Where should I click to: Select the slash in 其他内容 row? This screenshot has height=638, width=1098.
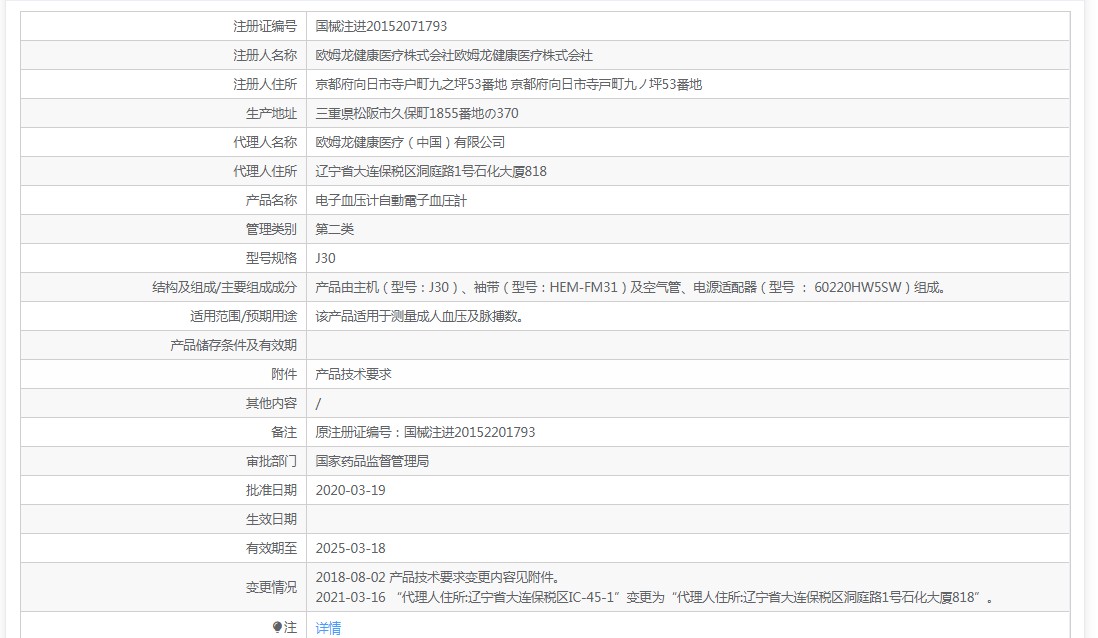(320, 402)
